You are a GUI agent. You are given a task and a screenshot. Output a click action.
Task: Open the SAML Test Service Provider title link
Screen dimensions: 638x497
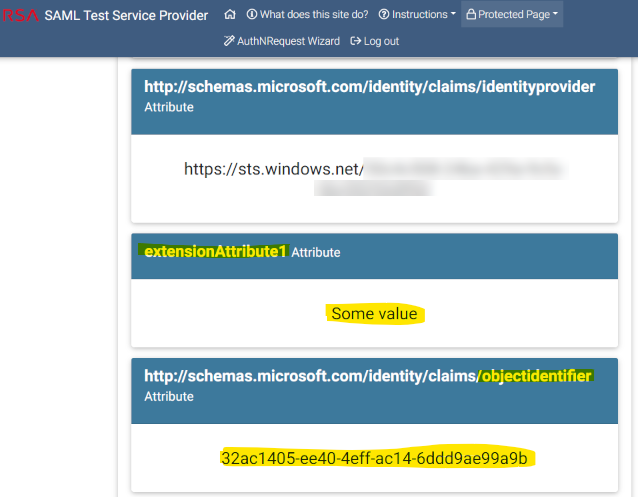pos(126,15)
